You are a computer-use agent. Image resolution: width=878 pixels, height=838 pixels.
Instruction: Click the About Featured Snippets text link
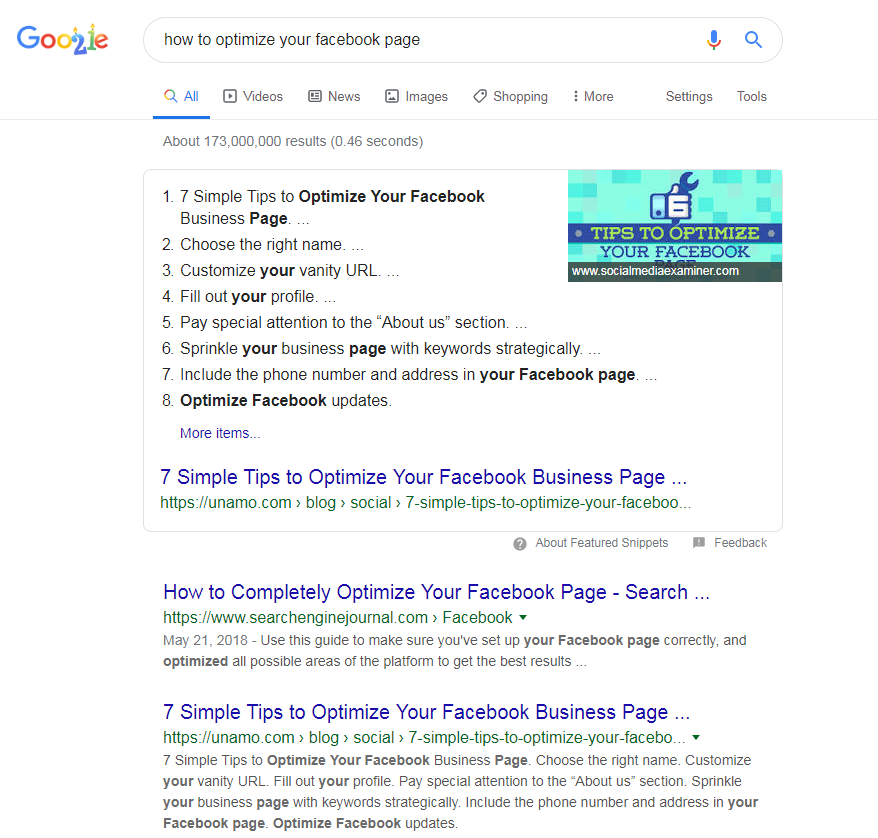click(601, 542)
